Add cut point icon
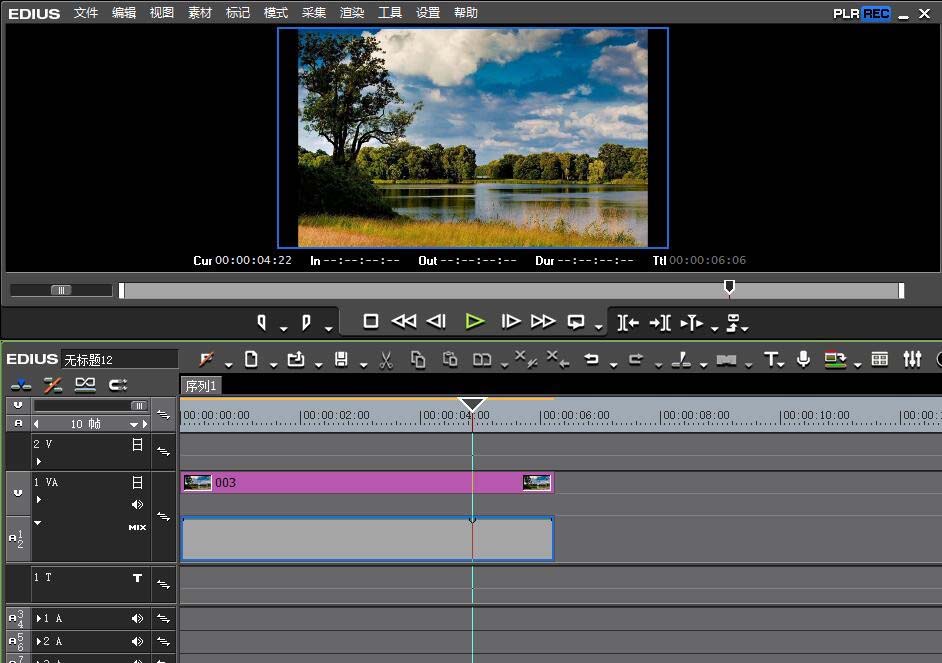The image size is (942, 663). pos(681,360)
